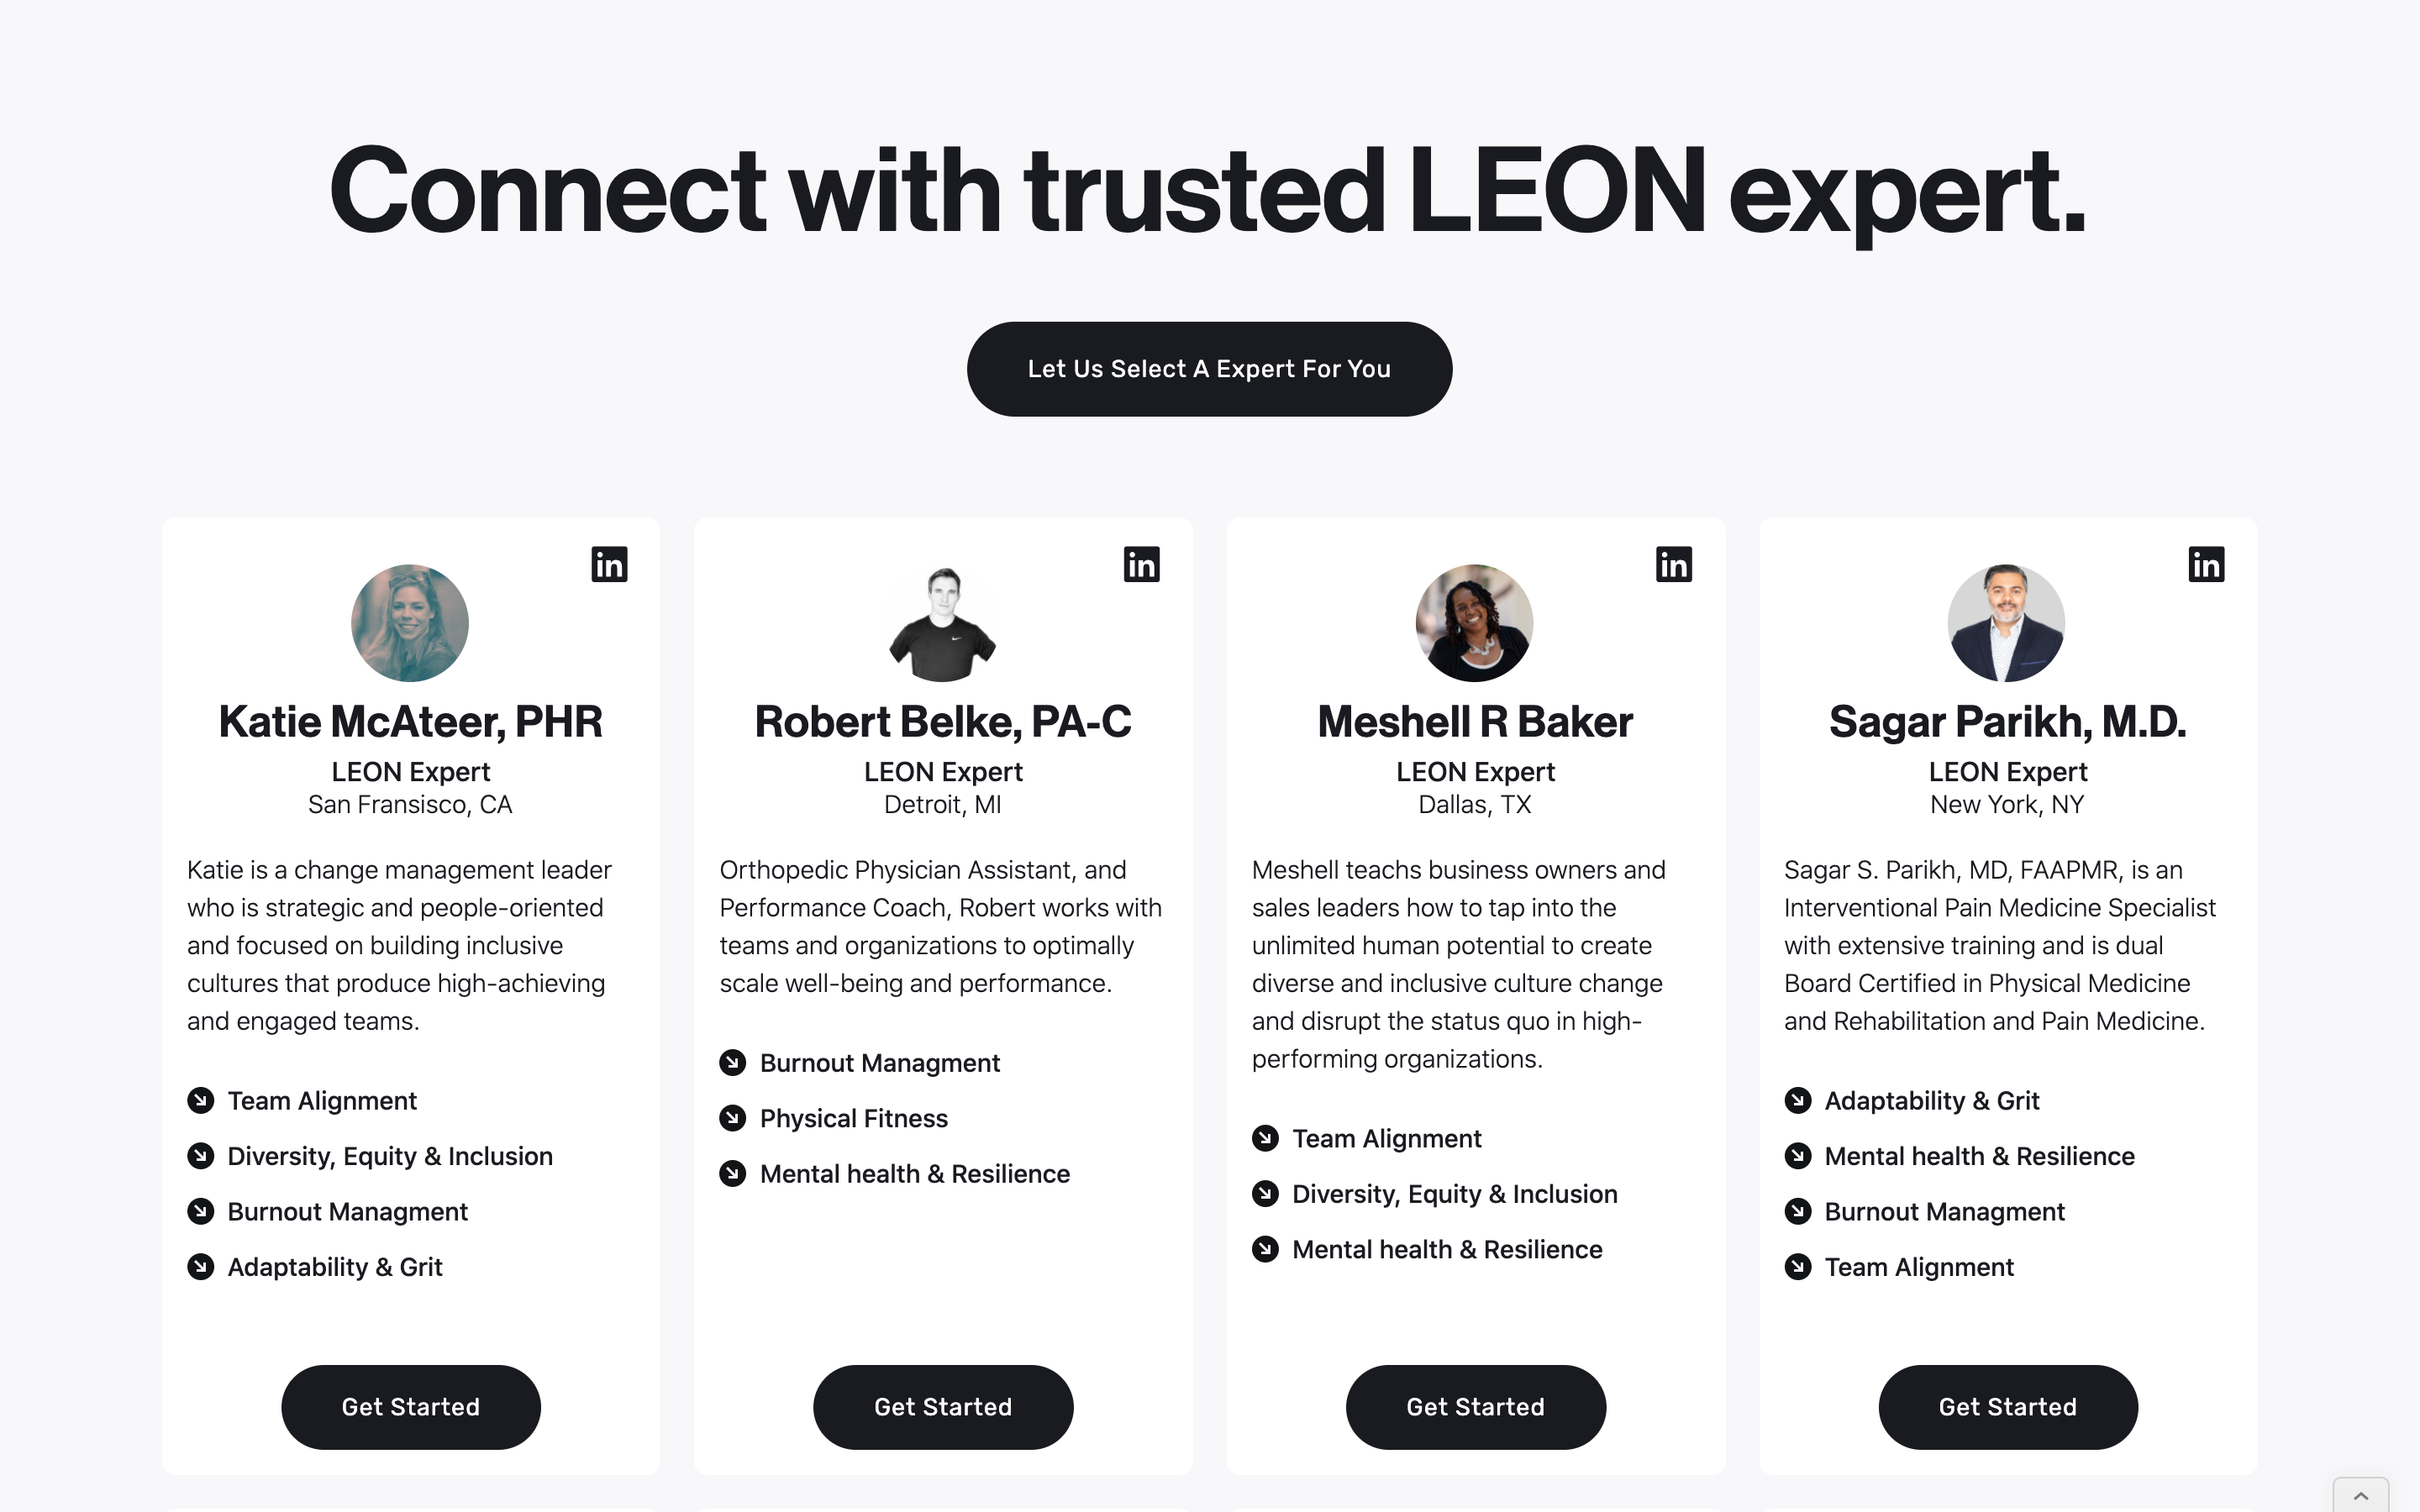Click arrow icon beside Sagar's Adaptability & Grit

coord(1798,1101)
